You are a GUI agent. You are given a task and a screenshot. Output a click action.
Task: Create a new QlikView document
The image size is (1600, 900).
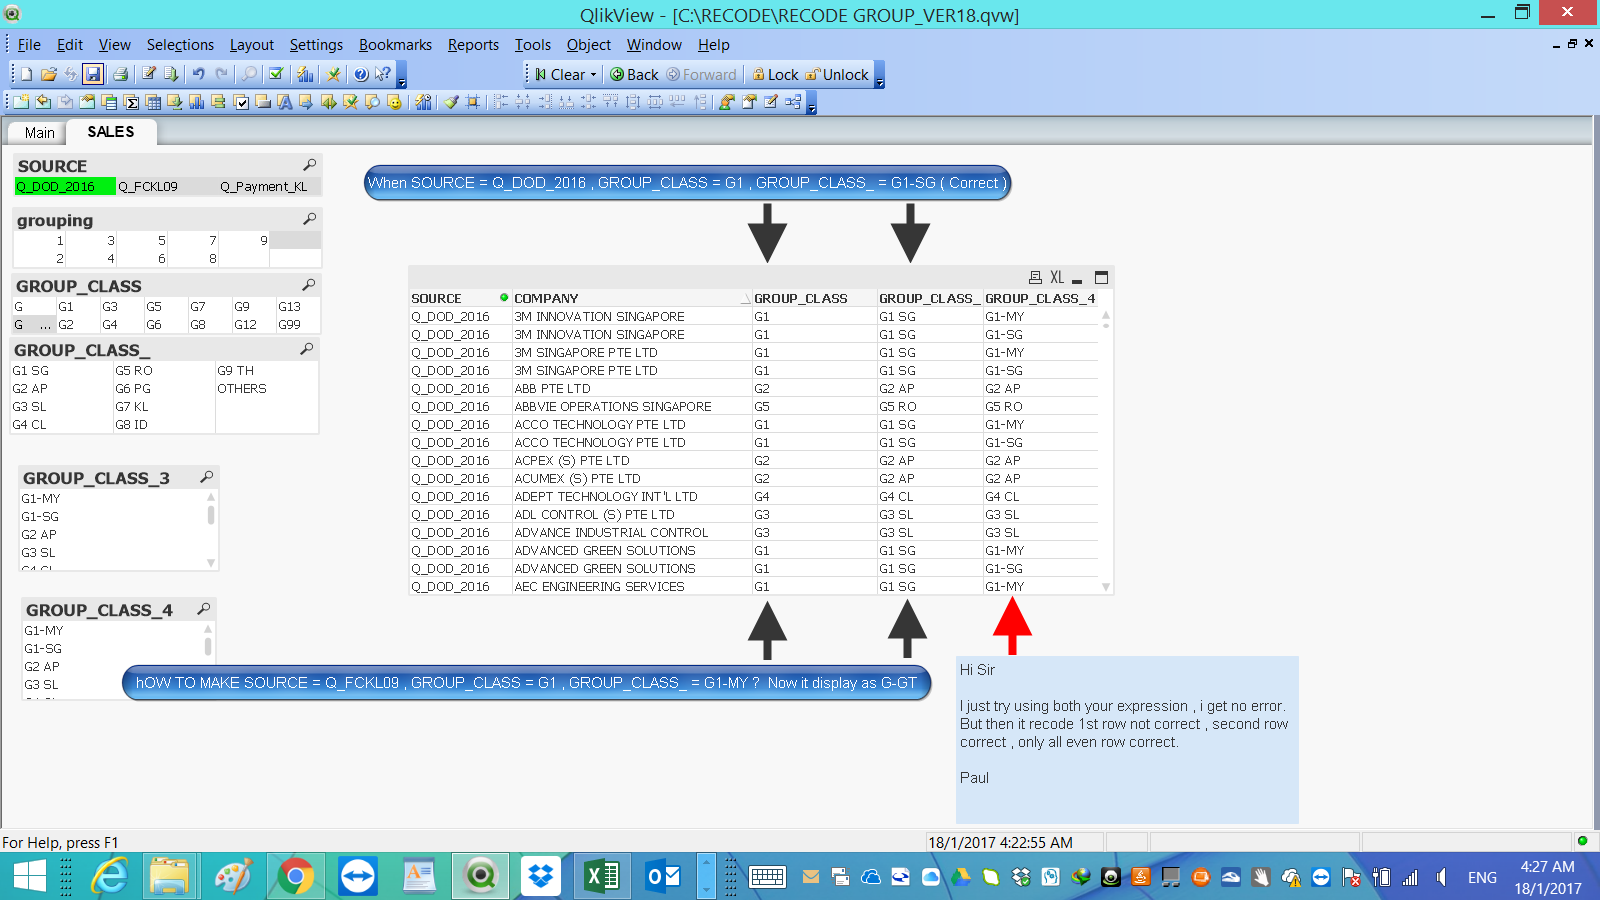(26, 74)
